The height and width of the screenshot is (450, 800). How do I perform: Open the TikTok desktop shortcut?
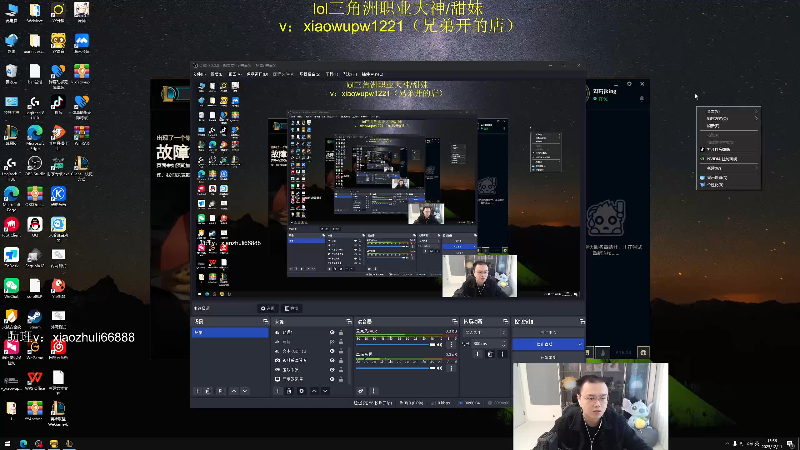[58, 105]
